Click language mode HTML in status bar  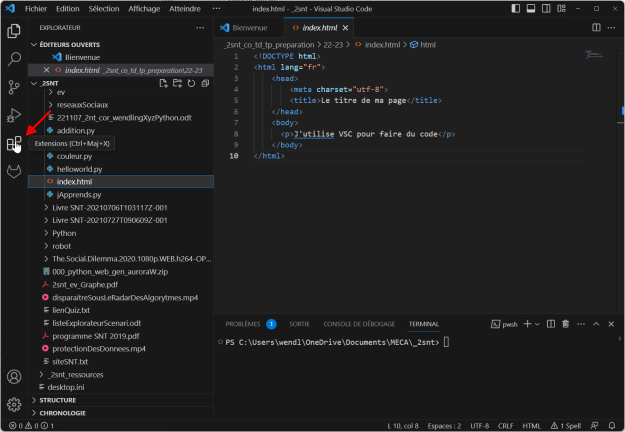[531, 426]
